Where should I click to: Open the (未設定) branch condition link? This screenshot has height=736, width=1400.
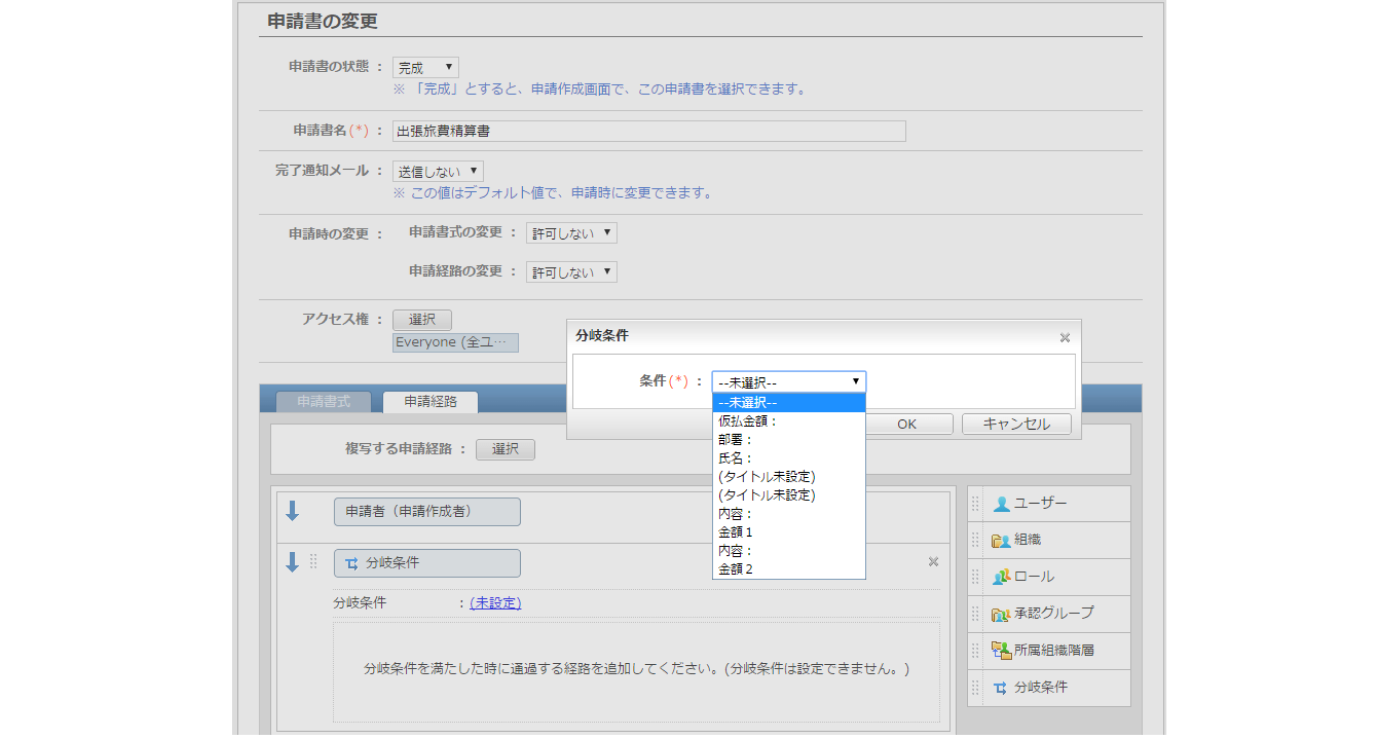point(495,603)
